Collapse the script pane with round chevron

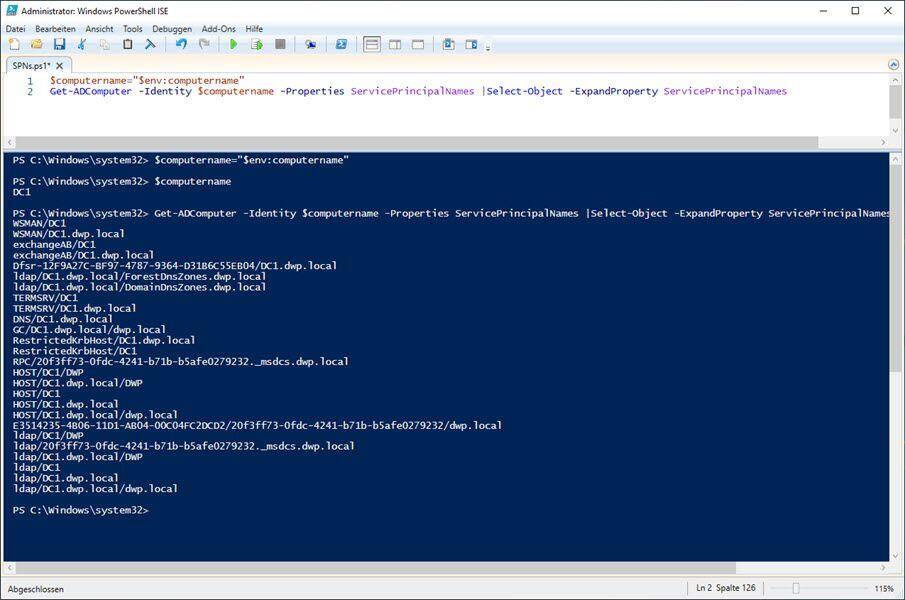click(893, 65)
